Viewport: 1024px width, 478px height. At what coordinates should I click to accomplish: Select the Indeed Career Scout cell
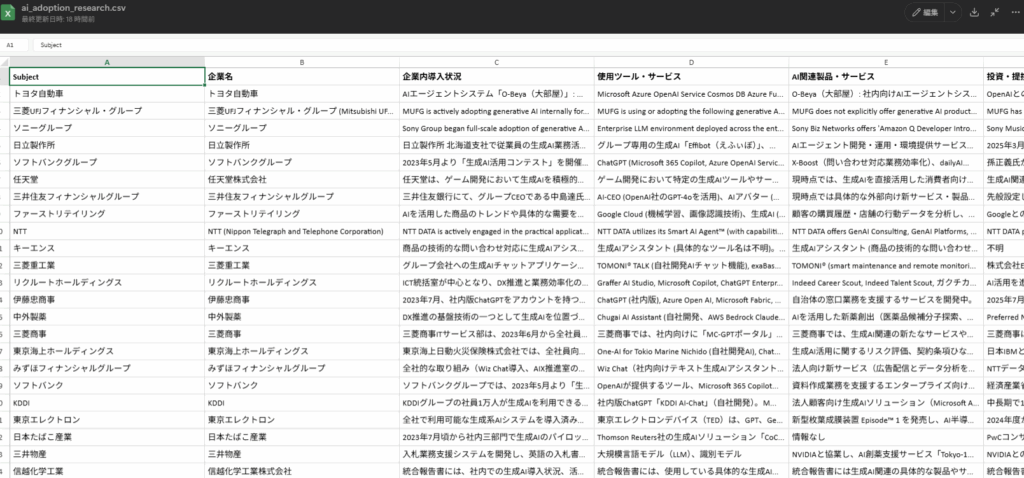point(886,283)
